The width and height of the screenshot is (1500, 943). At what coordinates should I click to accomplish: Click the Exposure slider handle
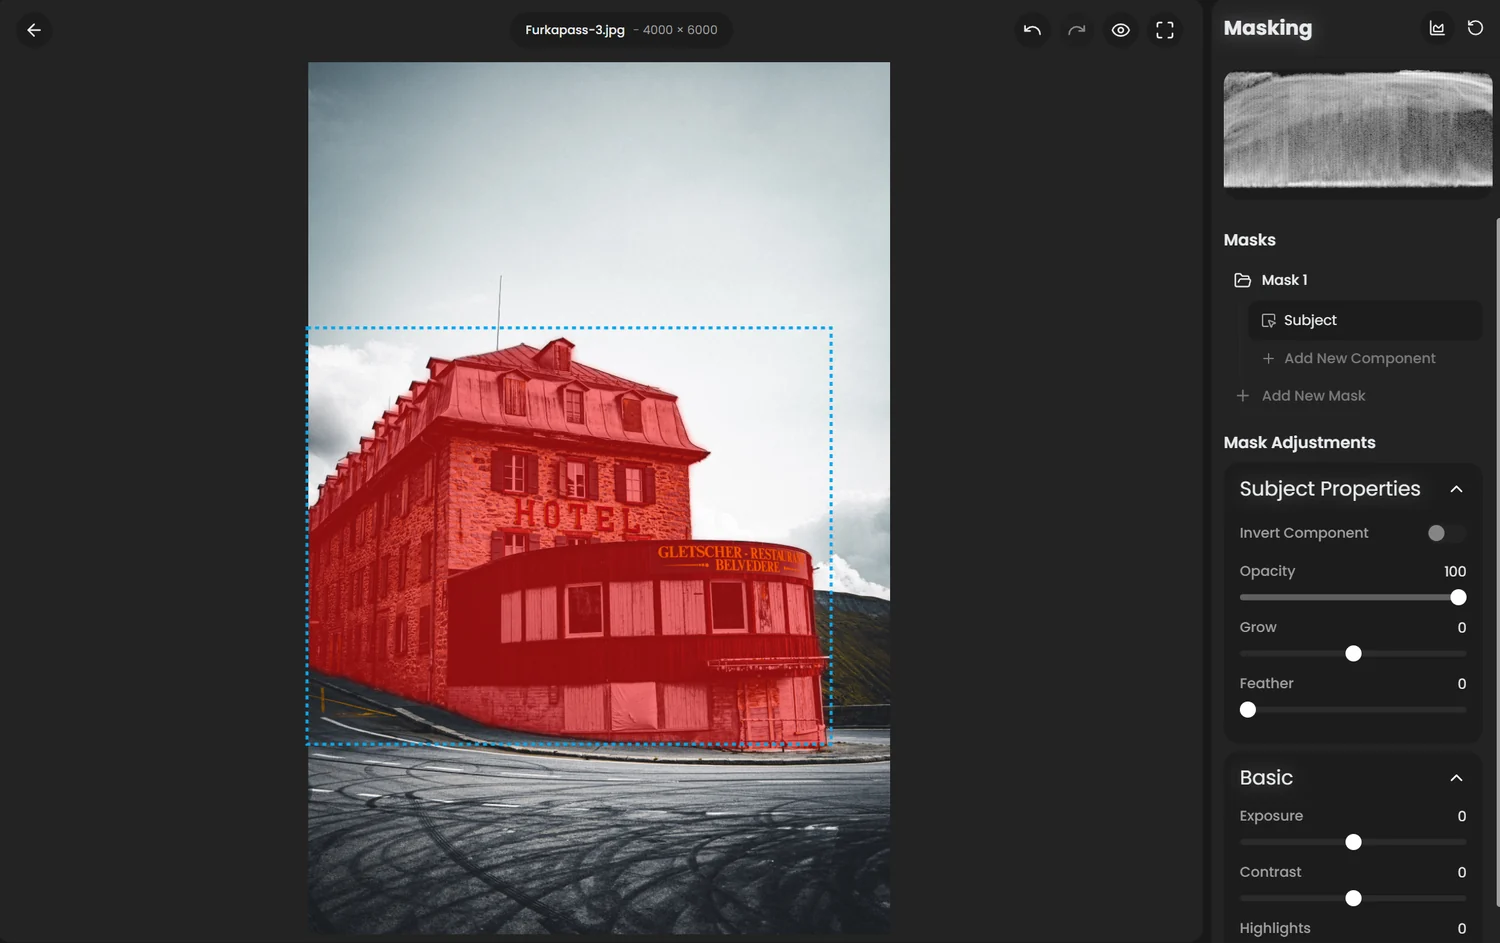pos(1353,842)
